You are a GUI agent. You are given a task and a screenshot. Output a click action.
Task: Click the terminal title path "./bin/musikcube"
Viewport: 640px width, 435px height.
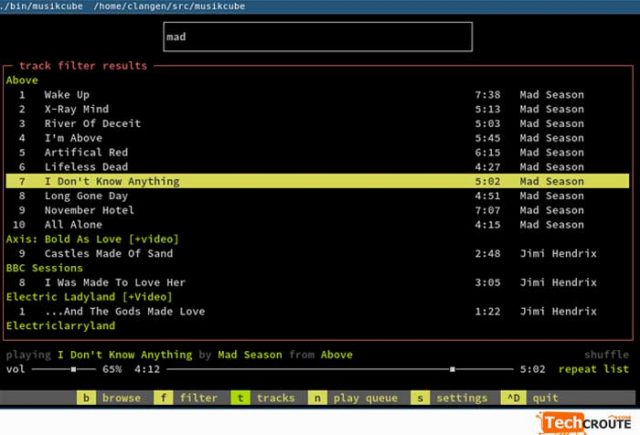(41, 6)
